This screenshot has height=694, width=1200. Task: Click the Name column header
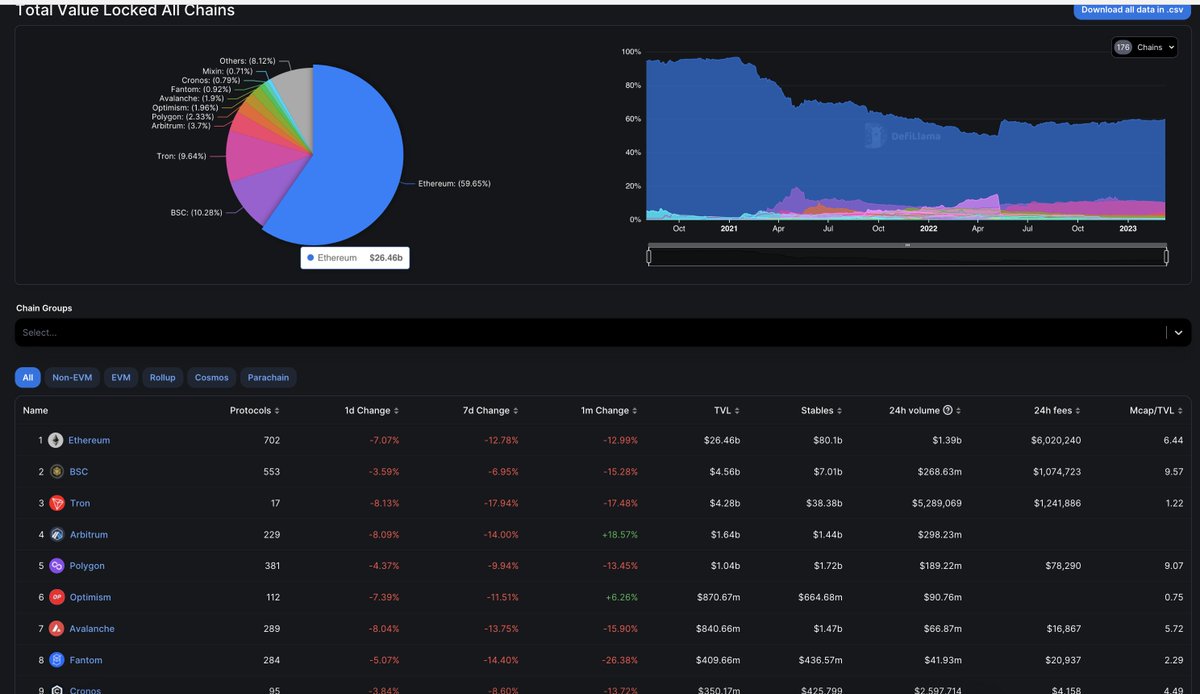tap(35, 411)
